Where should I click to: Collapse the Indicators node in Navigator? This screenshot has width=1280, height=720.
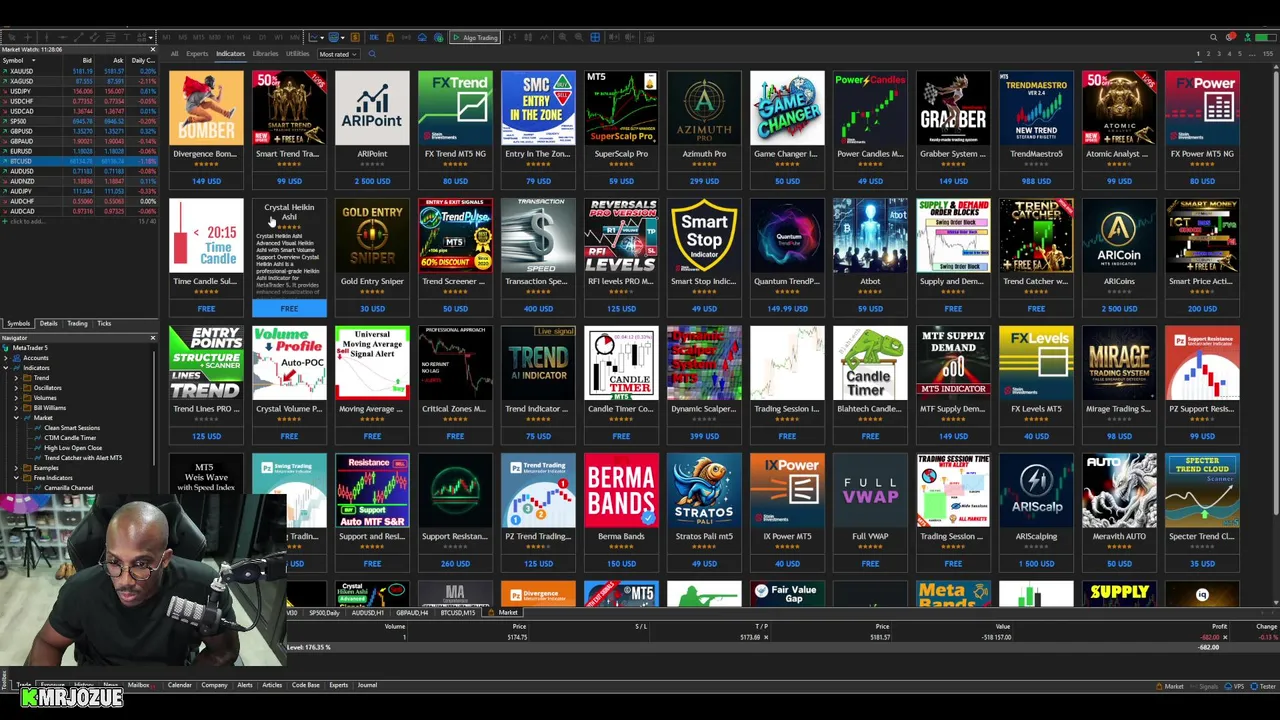(6, 368)
